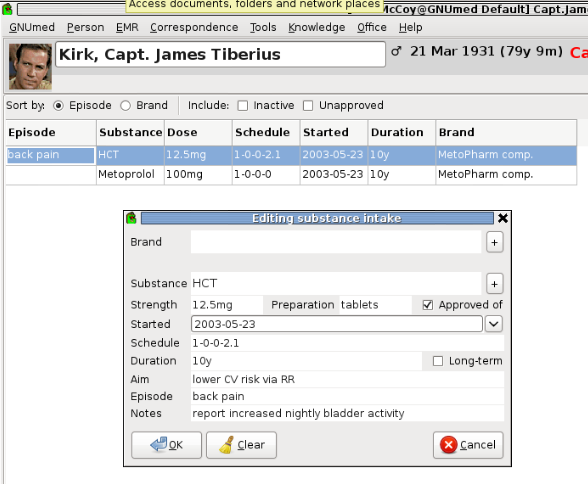Tick the Long-term checkbox

438,361
